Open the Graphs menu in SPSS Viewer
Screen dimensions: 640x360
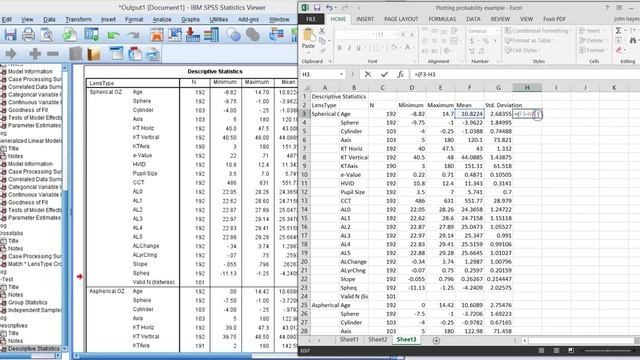[x=190, y=19]
